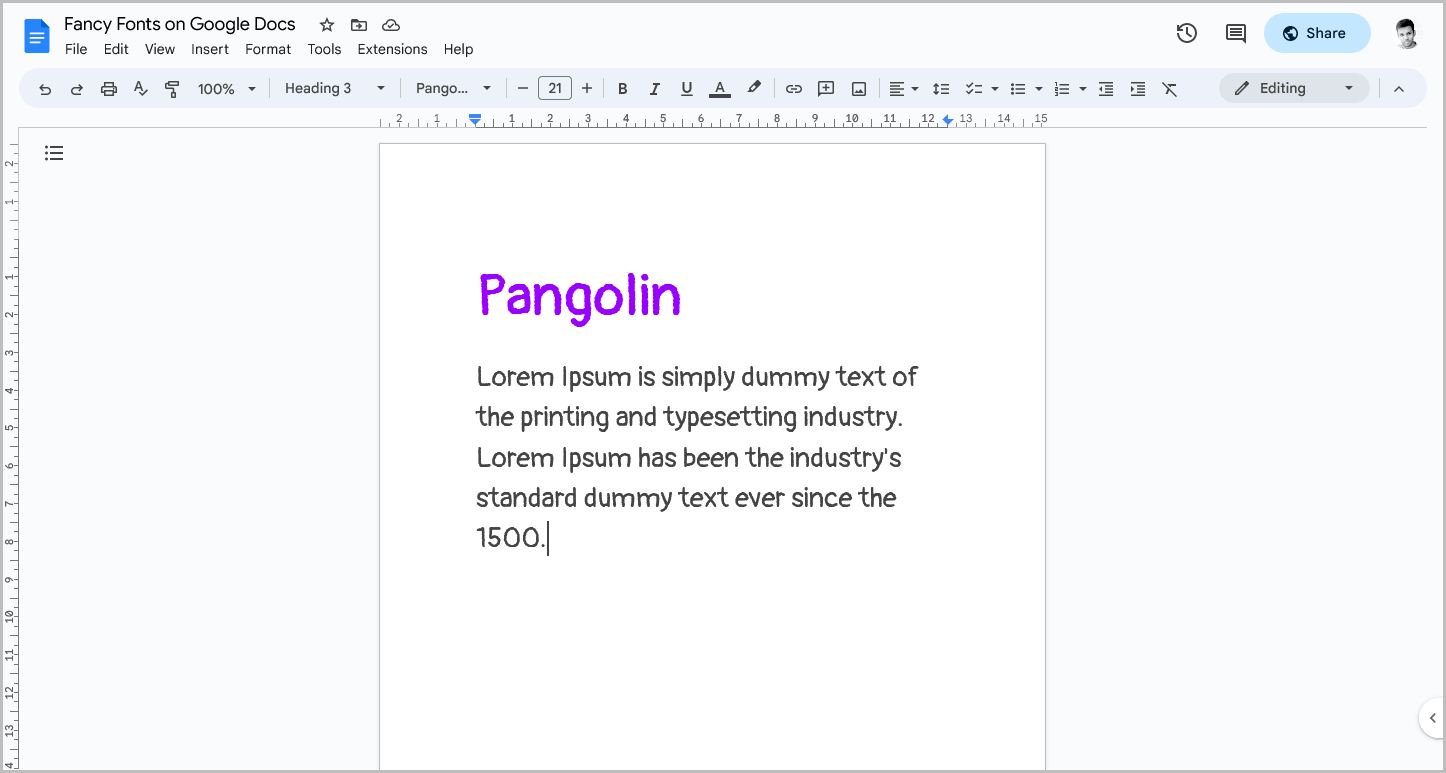1446x773 pixels.
Task: Toggle underline formatting
Action: pos(686,89)
